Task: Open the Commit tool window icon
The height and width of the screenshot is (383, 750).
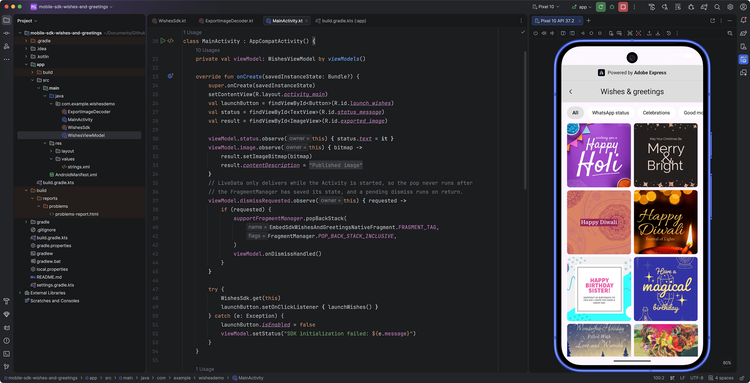Action: click(x=6, y=33)
